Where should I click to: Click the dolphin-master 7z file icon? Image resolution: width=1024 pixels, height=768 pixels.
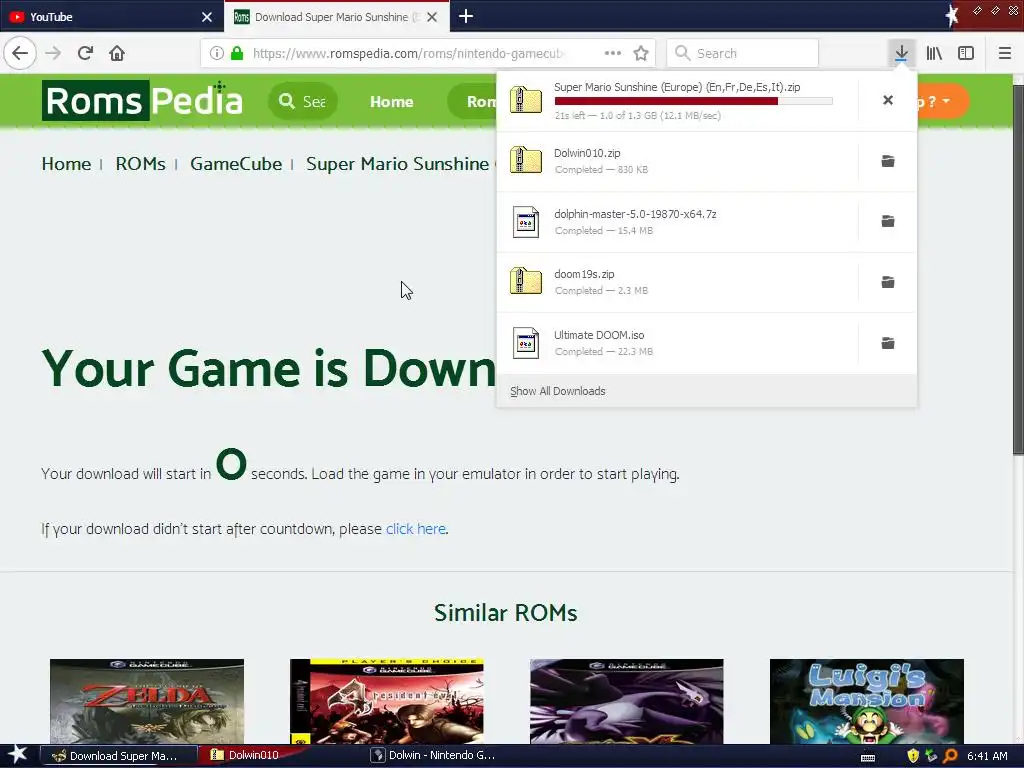coord(526,221)
